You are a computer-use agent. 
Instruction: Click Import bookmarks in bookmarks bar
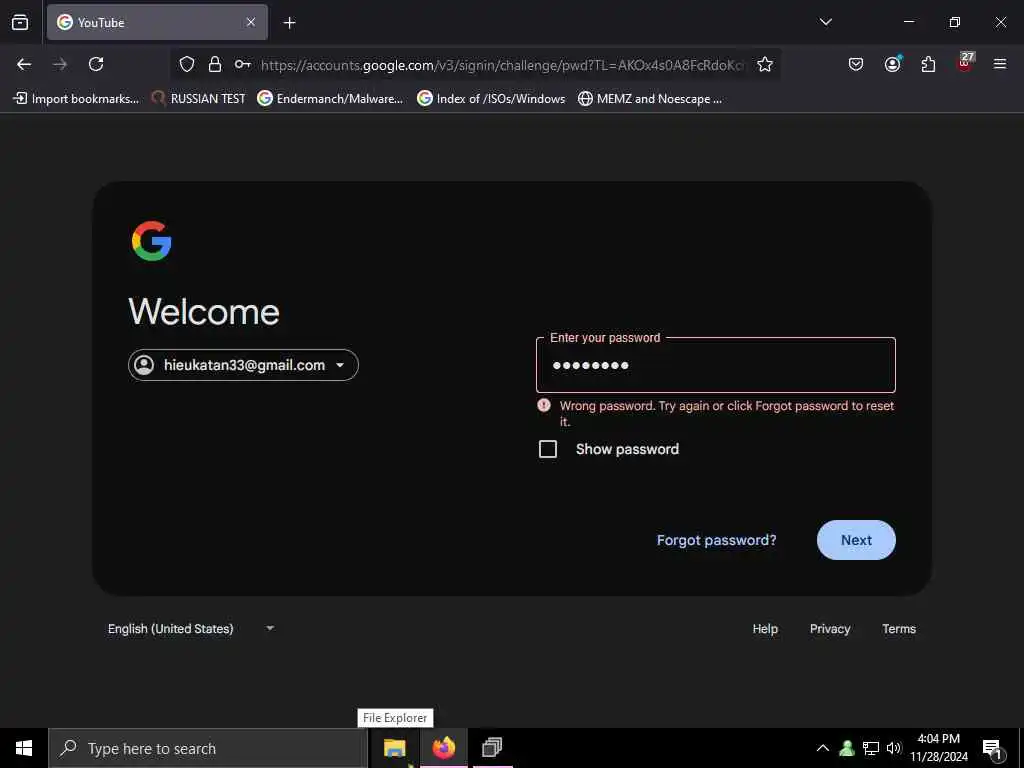[76, 99]
